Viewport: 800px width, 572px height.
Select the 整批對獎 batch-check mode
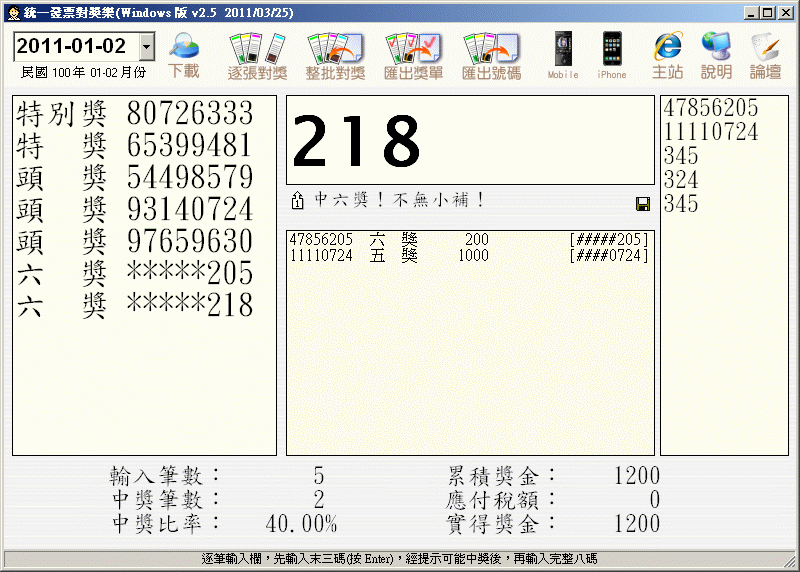335,55
